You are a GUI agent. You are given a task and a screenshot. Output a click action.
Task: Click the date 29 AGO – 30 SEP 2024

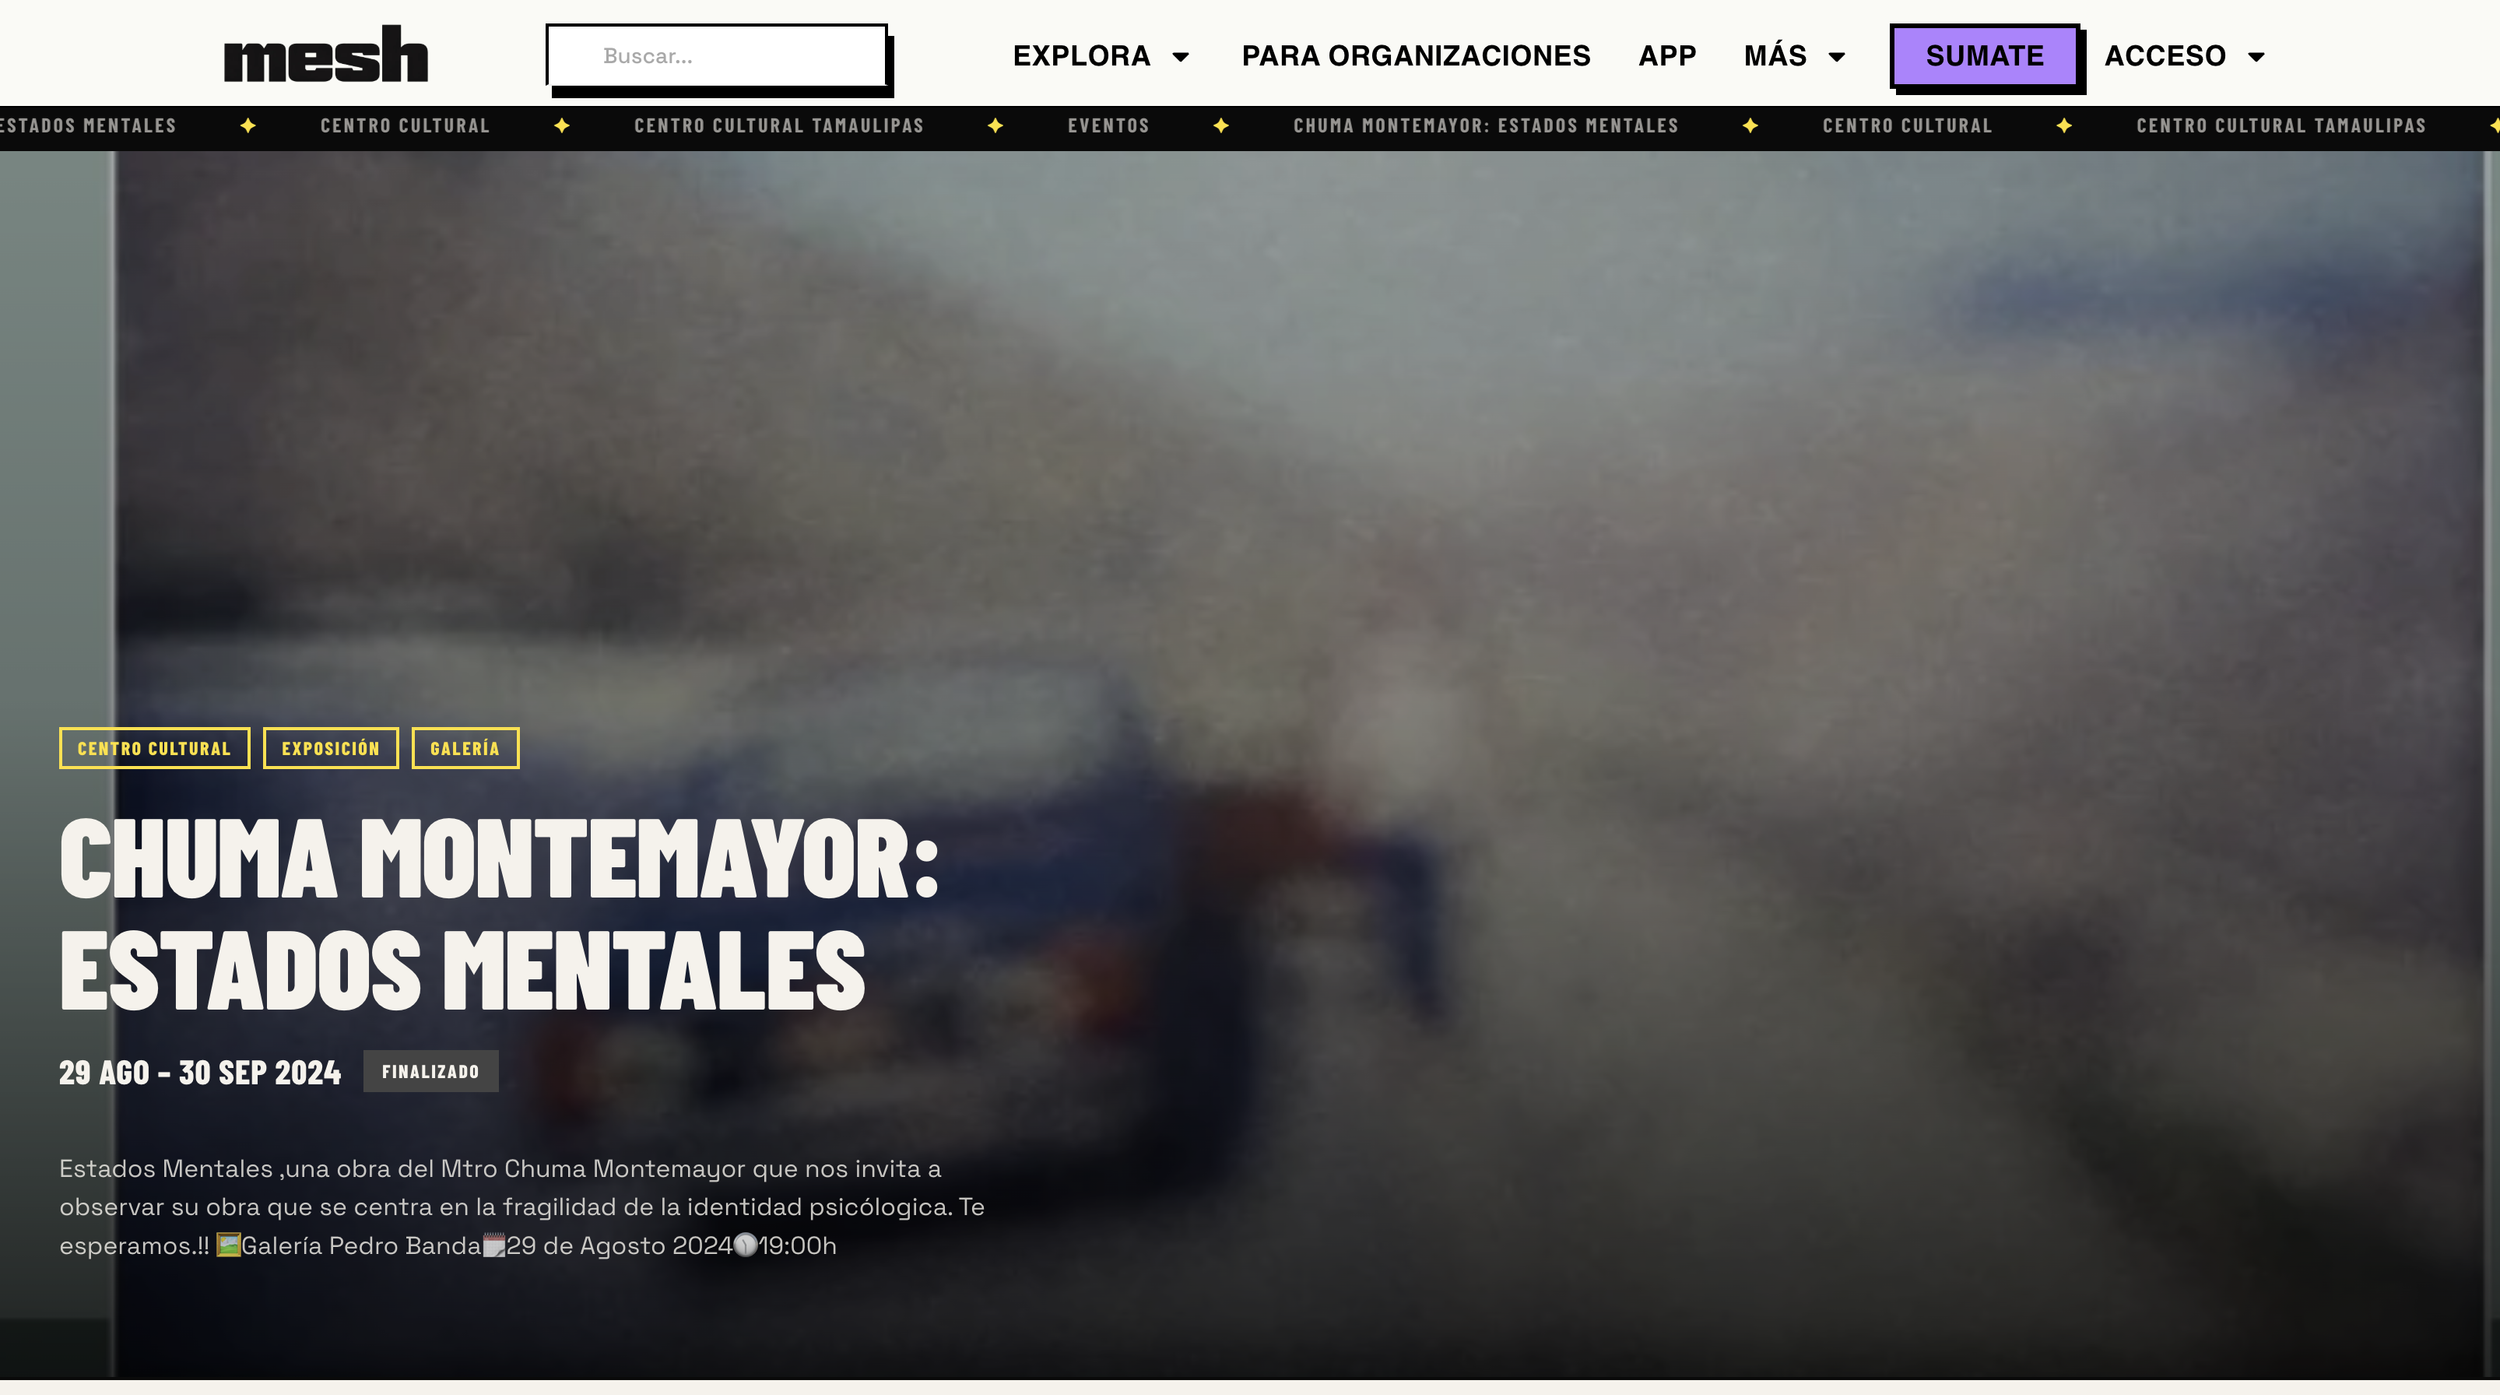(x=200, y=1072)
